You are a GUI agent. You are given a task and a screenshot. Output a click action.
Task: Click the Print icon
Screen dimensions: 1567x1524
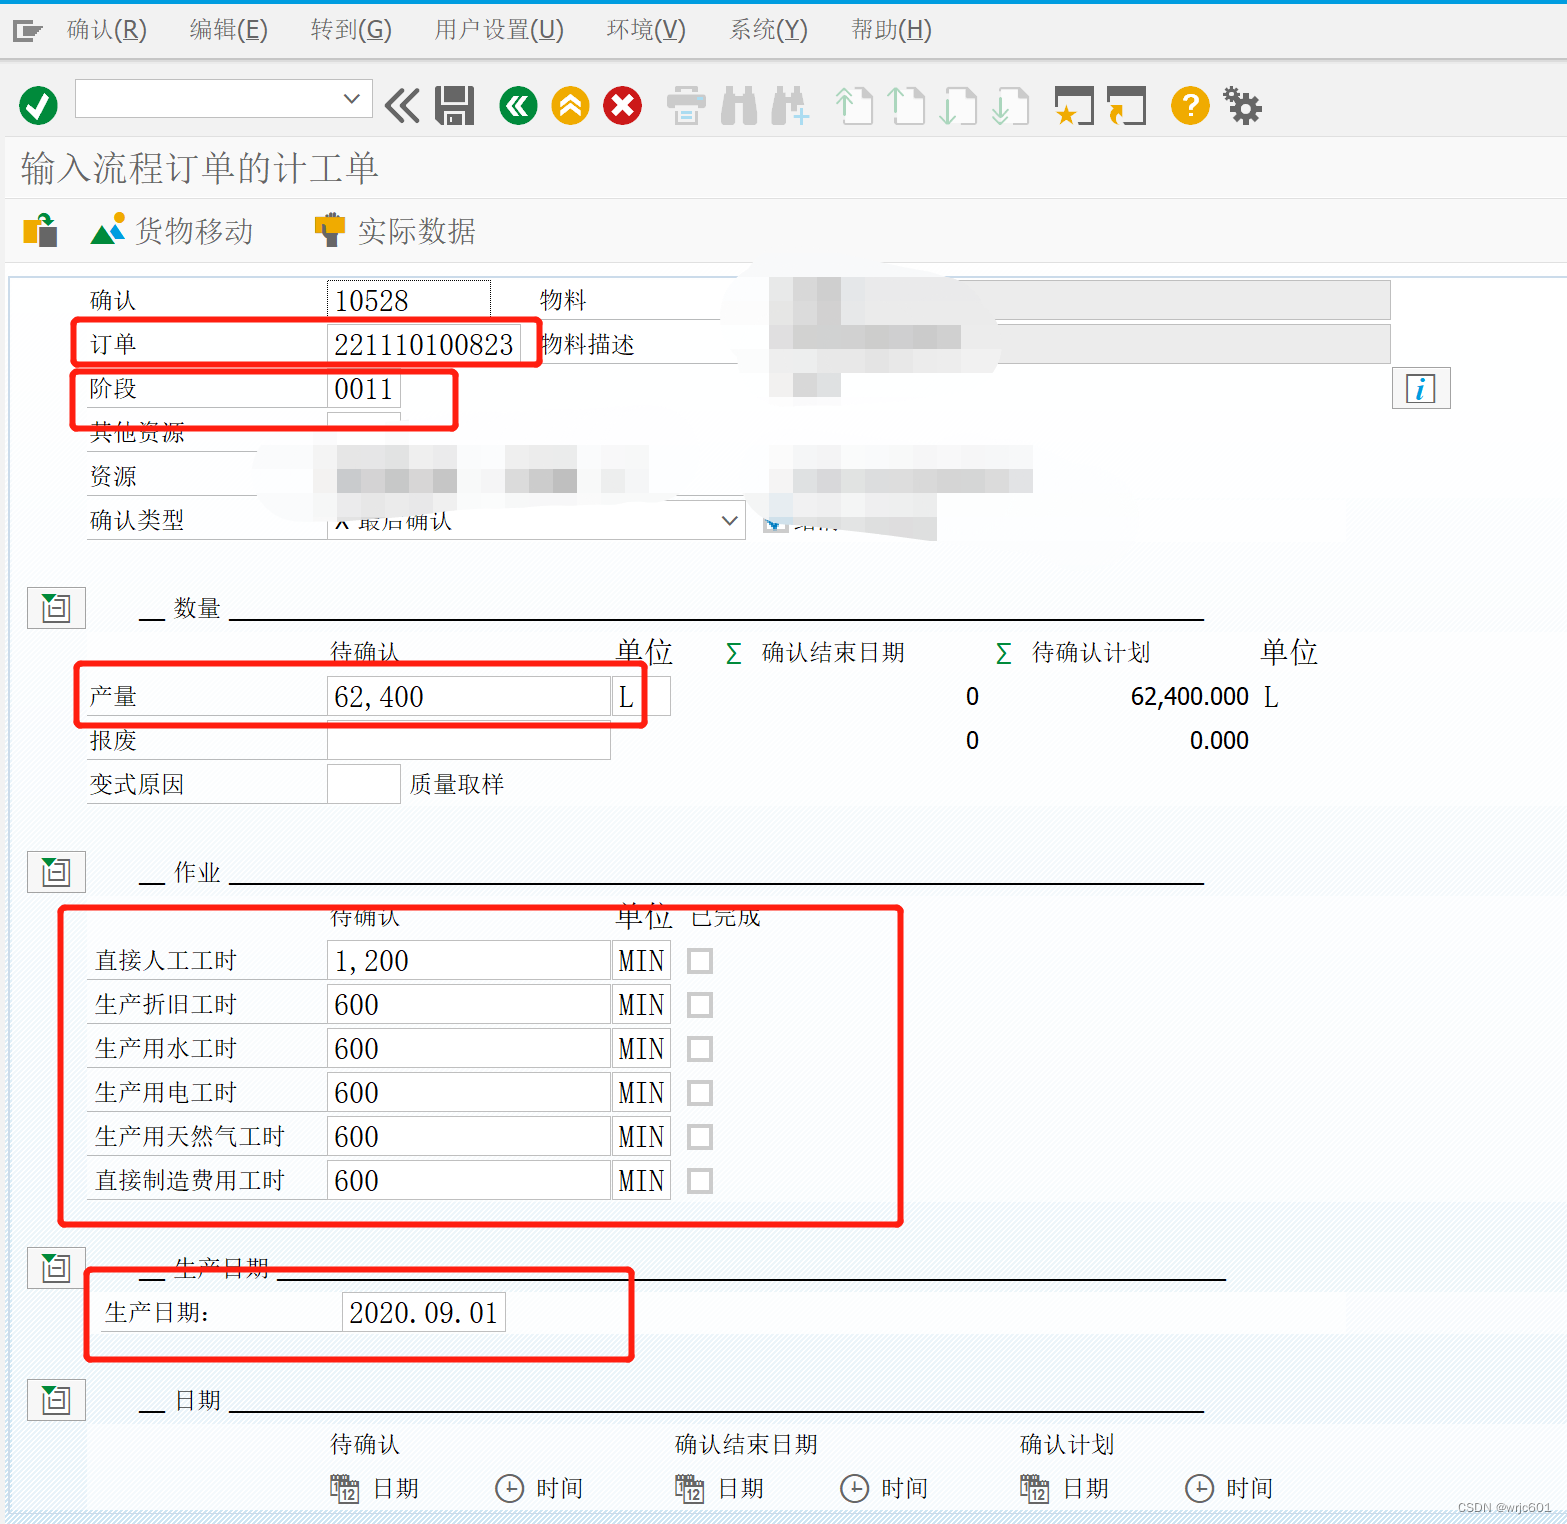click(686, 105)
